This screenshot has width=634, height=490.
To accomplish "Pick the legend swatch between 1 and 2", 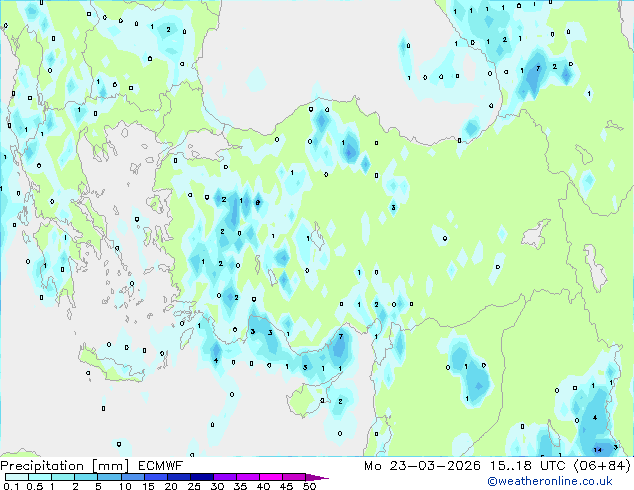I will coord(63,477).
